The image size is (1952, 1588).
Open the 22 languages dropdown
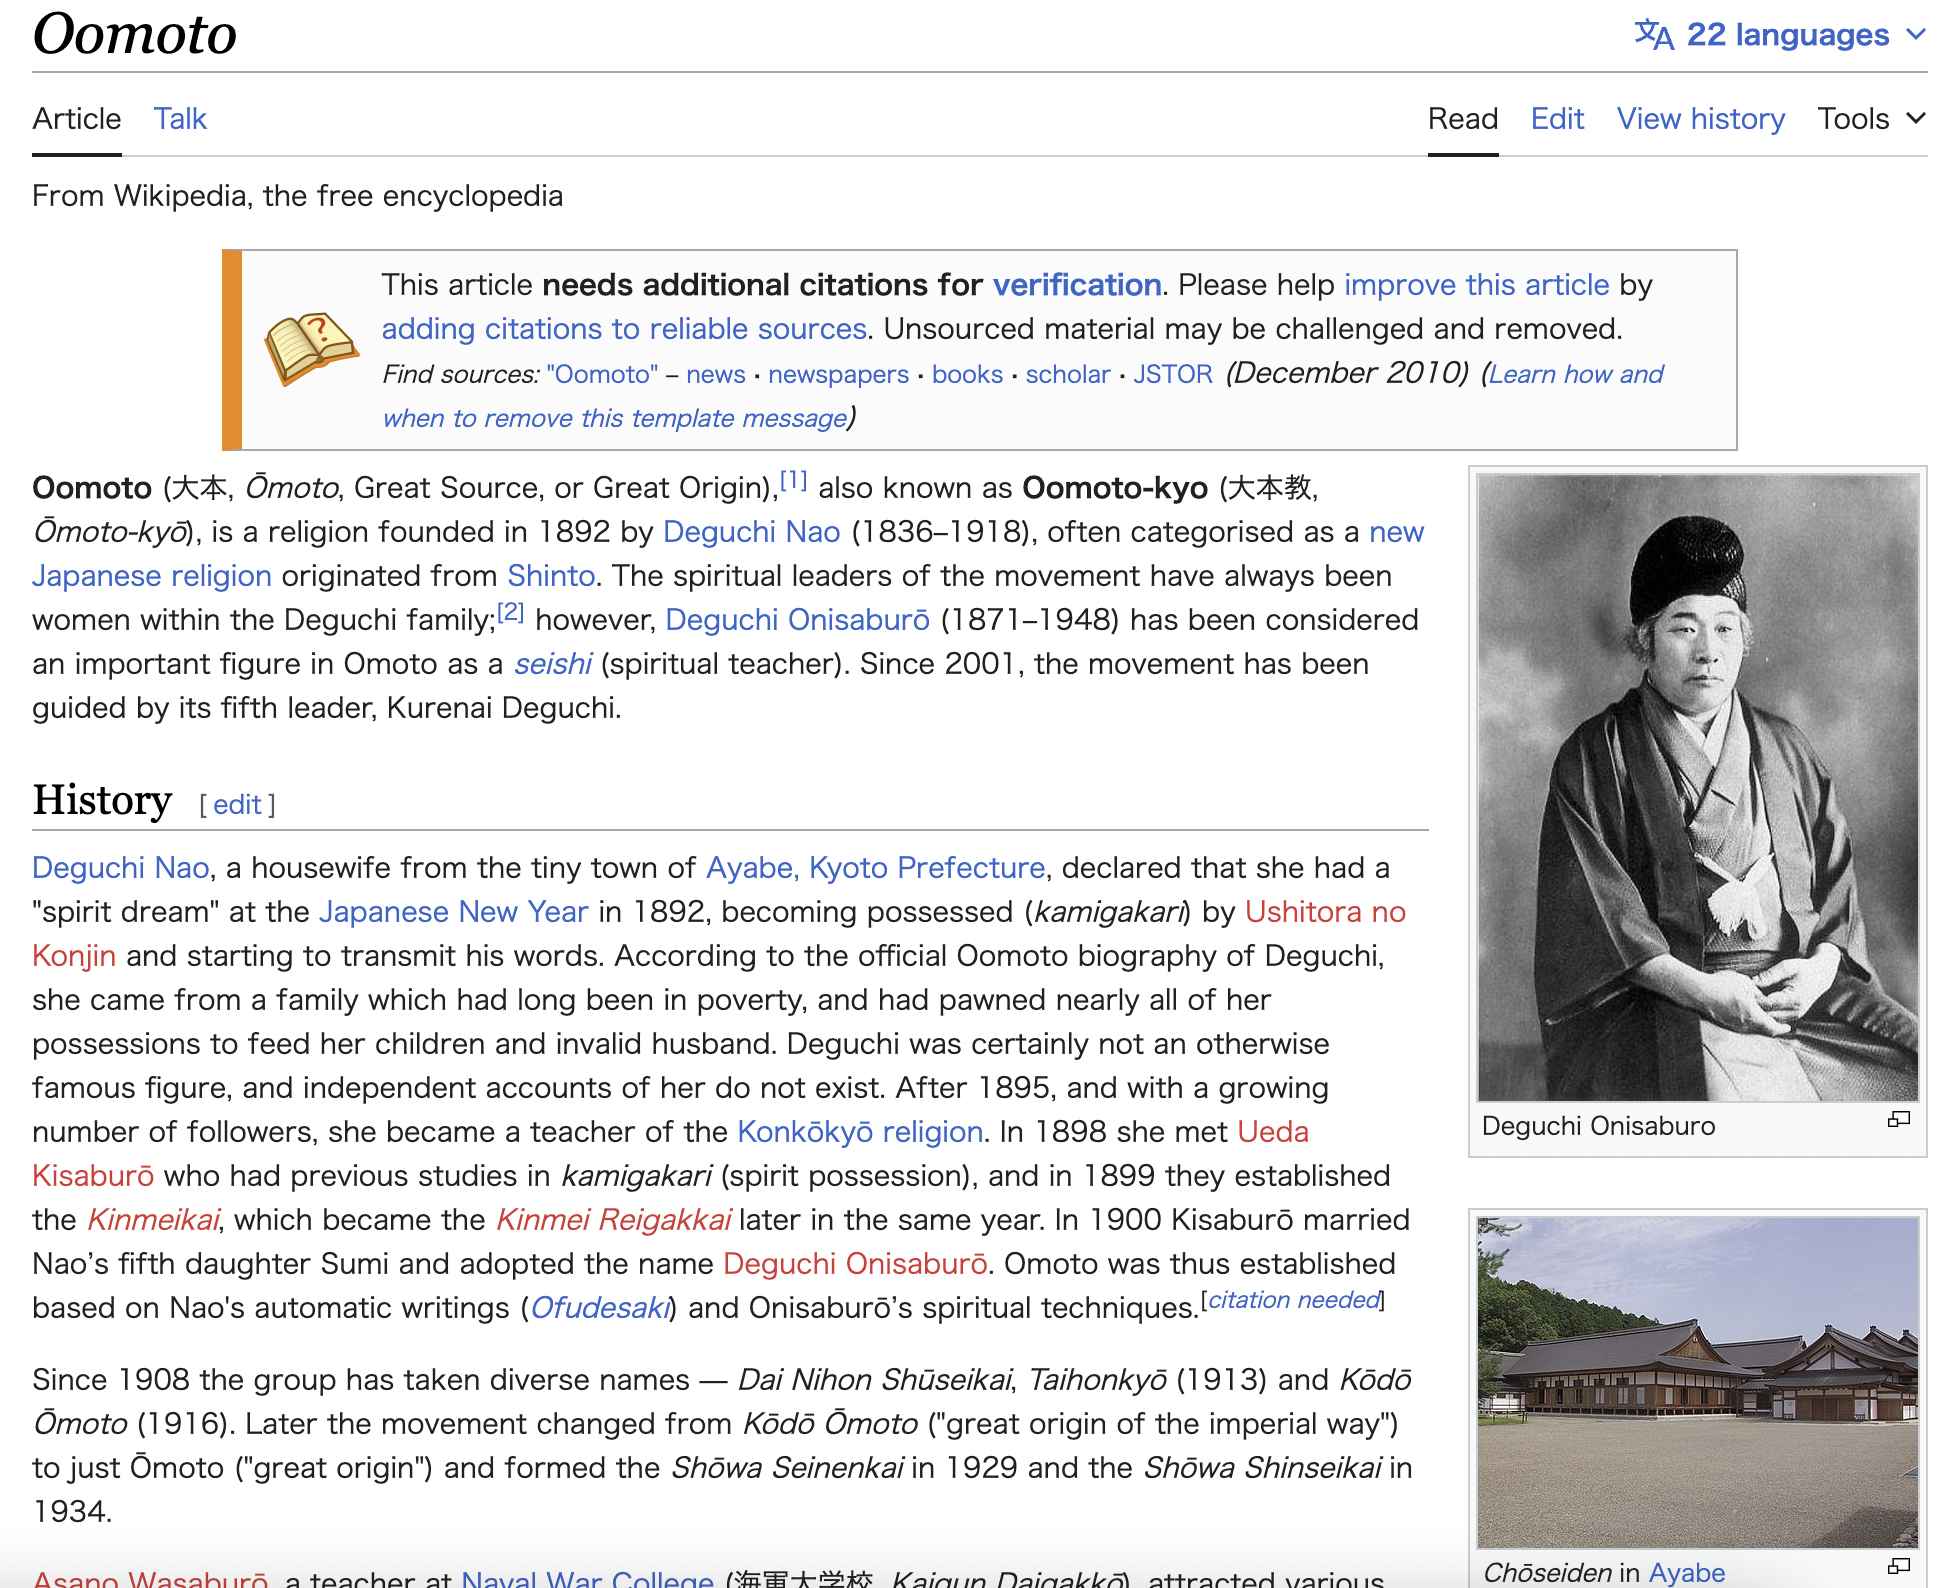(x=1780, y=35)
